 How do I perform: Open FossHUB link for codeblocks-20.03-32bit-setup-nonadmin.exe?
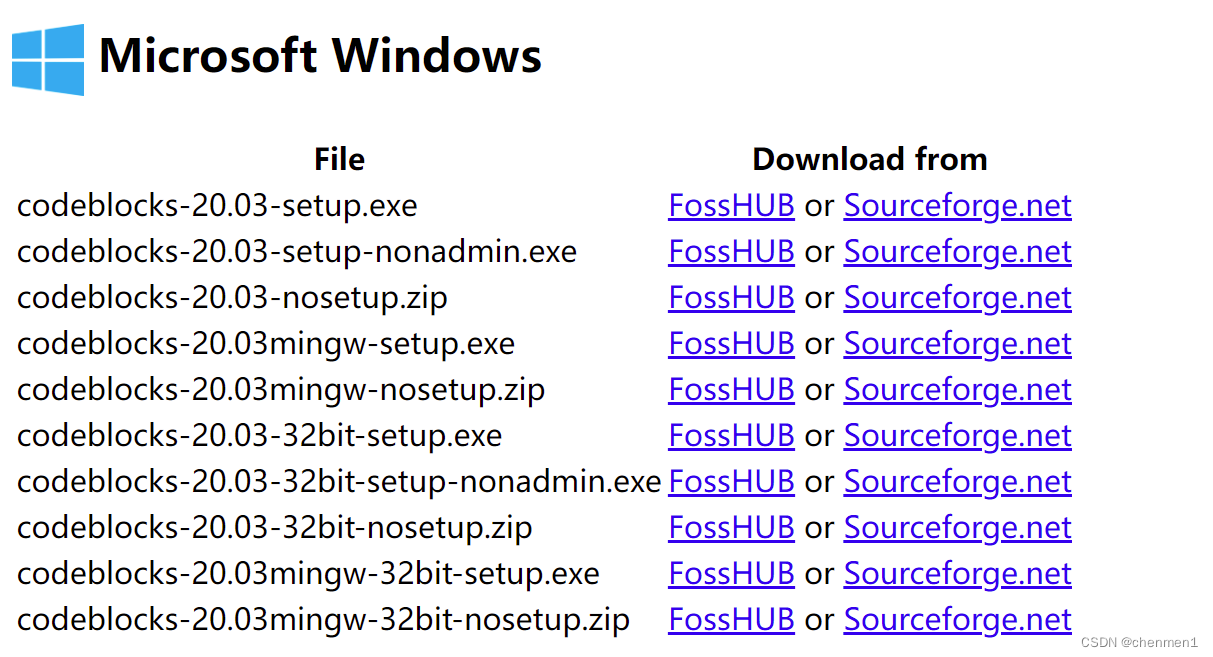pyautogui.click(x=731, y=481)
